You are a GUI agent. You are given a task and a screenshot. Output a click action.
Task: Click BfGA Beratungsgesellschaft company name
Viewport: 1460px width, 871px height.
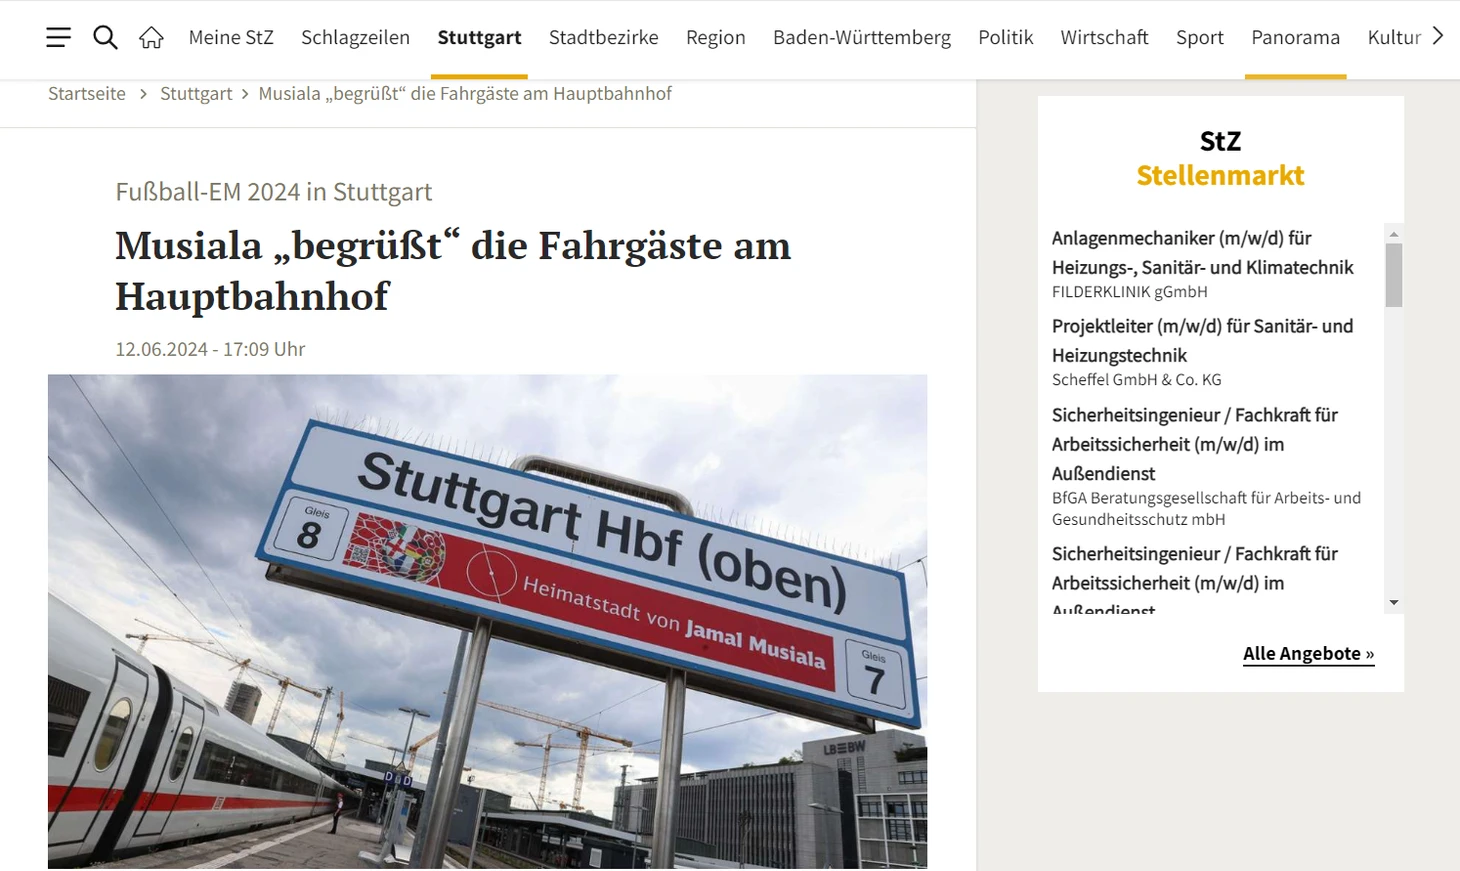coord(1206,509)
